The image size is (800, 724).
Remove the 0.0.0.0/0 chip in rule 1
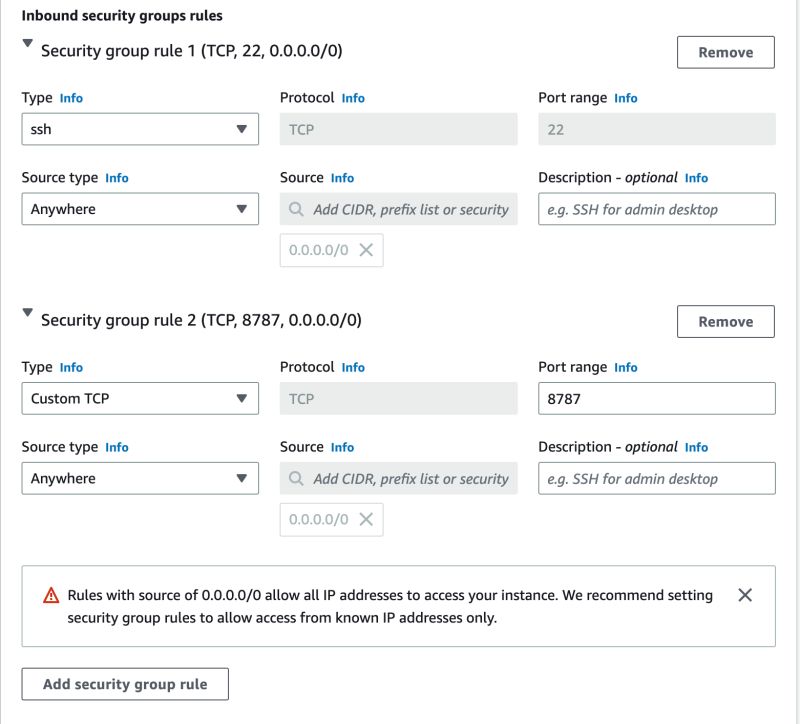click(x=366, y=250)
